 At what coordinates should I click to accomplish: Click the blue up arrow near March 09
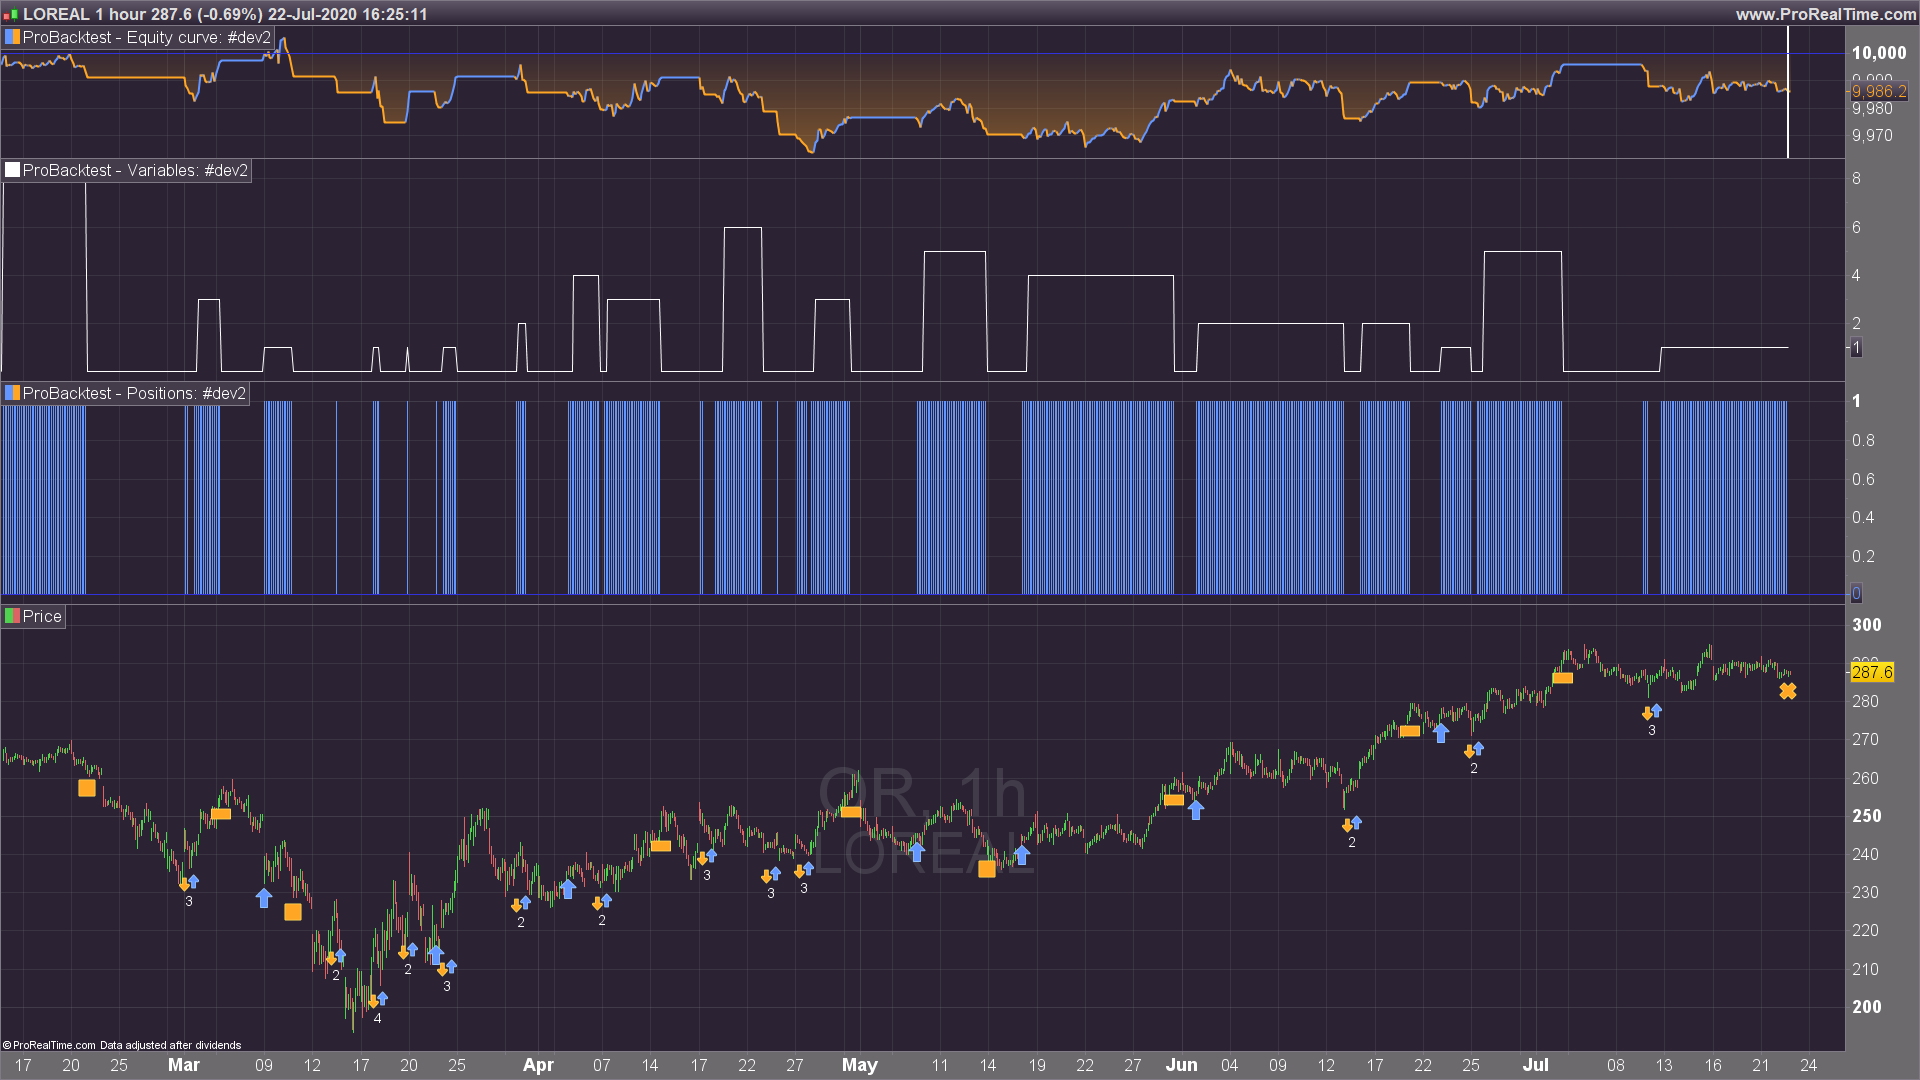(264, 898)
